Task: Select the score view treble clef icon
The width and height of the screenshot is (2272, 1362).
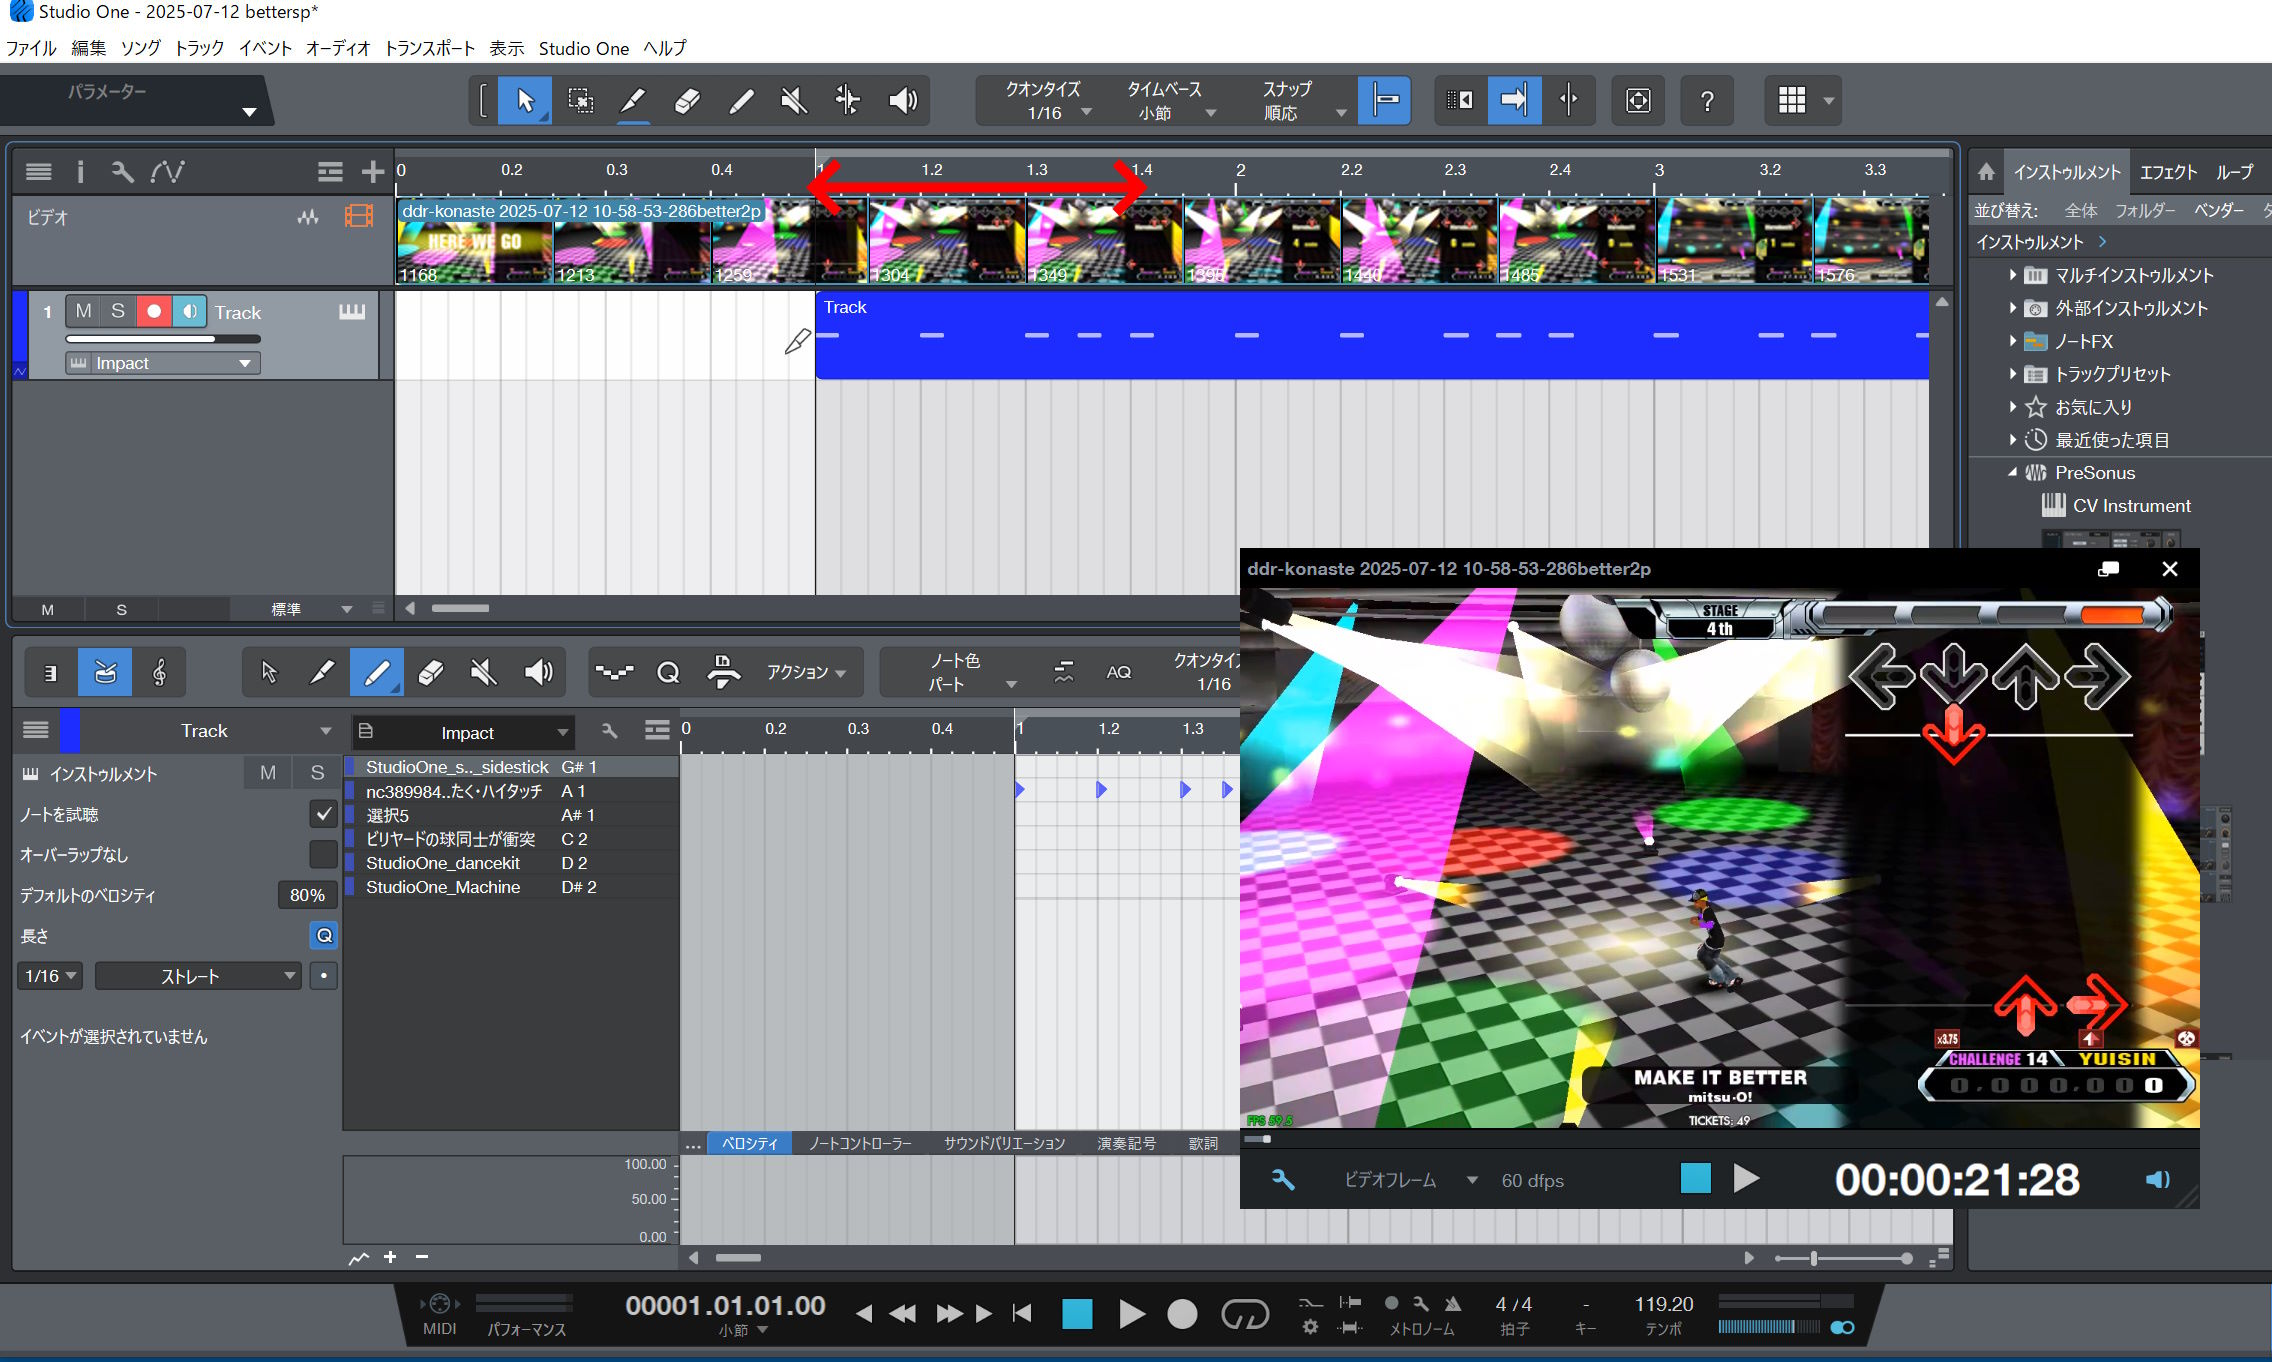Action: 159,673
